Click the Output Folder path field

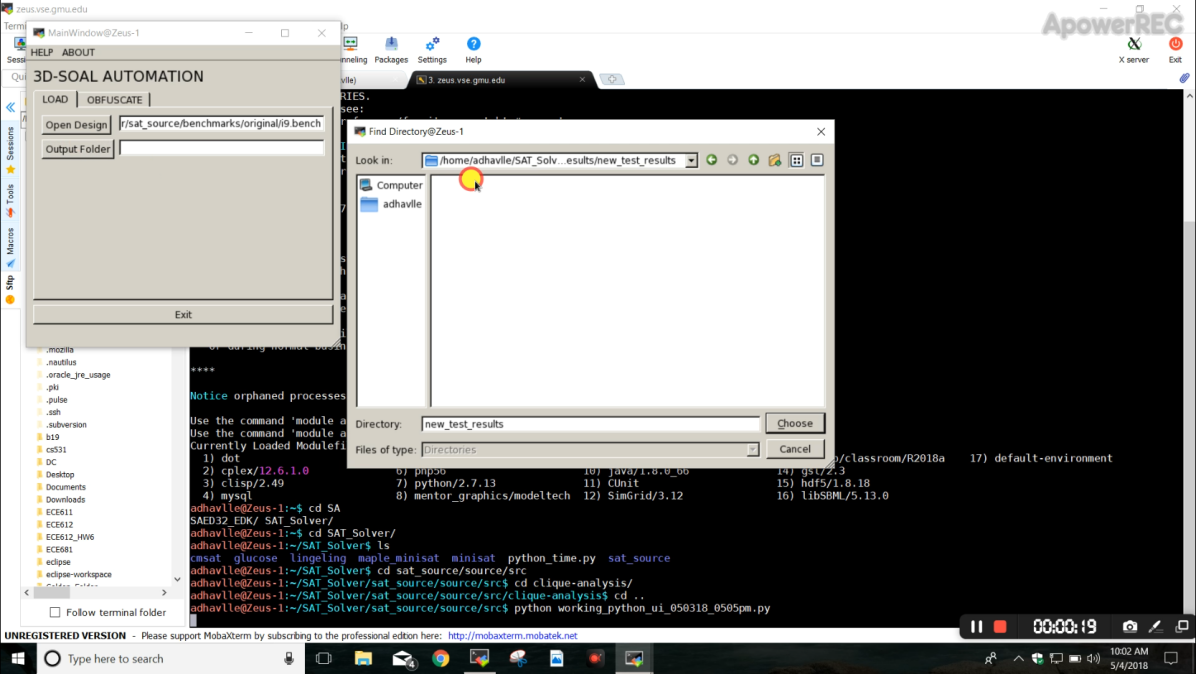tap(221, 148)
